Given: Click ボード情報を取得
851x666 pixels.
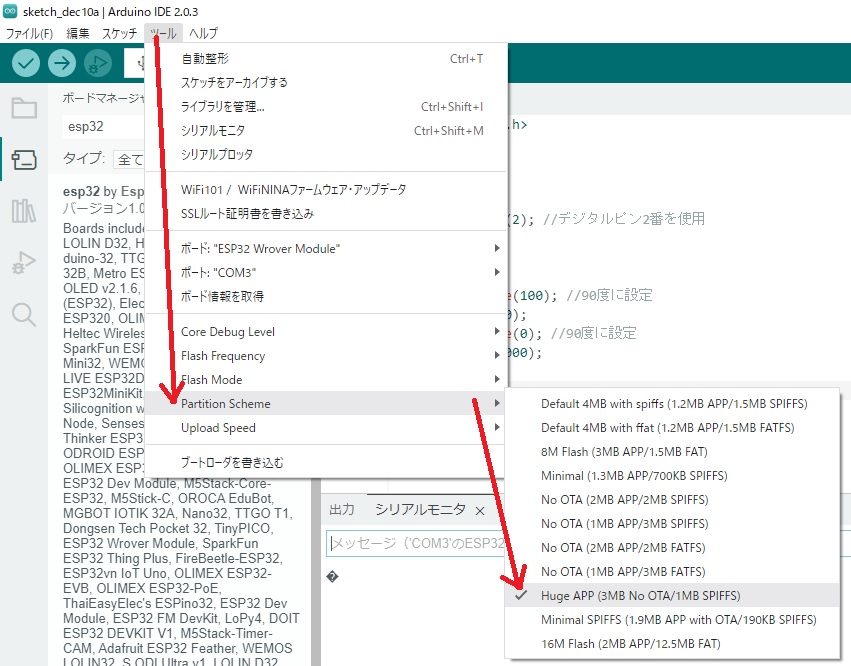Looking at the screenshot, I should point(326,296).
